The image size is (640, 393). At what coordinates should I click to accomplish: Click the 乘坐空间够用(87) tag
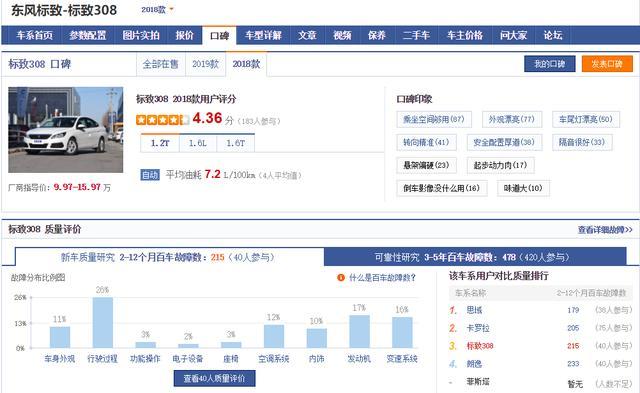[x=434, y=119]
